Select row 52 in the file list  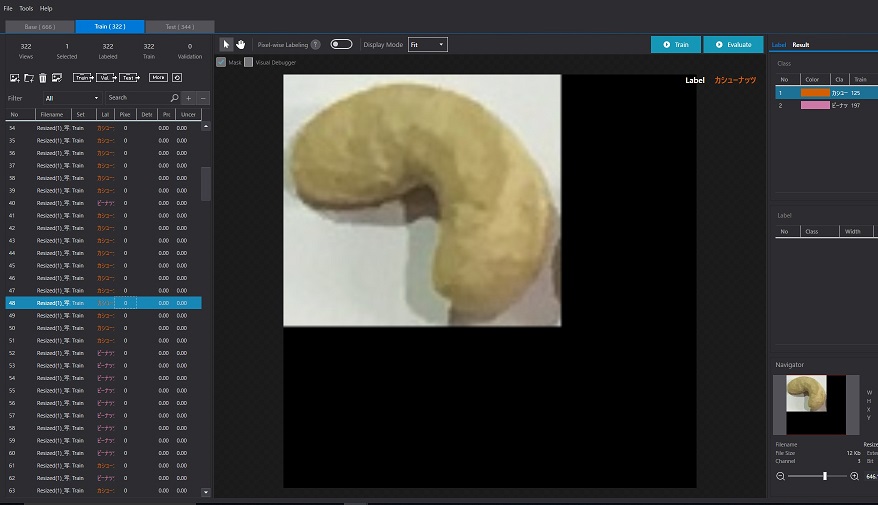(x=103, y=353)
